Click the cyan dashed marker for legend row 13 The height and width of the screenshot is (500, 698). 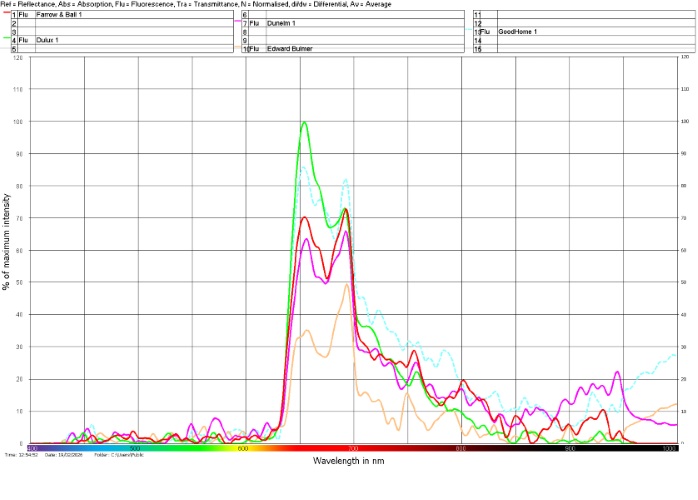point(469,29)
